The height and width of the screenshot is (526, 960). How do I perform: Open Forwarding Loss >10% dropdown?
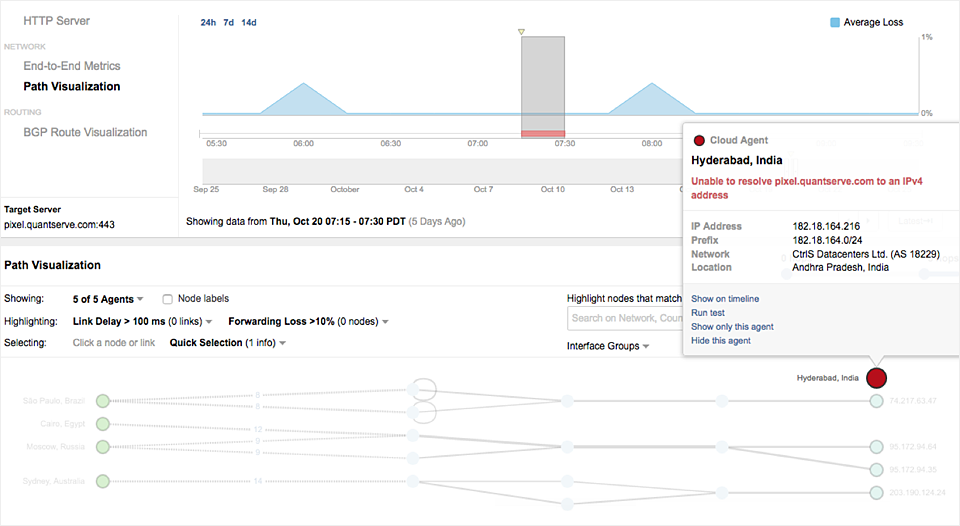click(x=308, y=321)
